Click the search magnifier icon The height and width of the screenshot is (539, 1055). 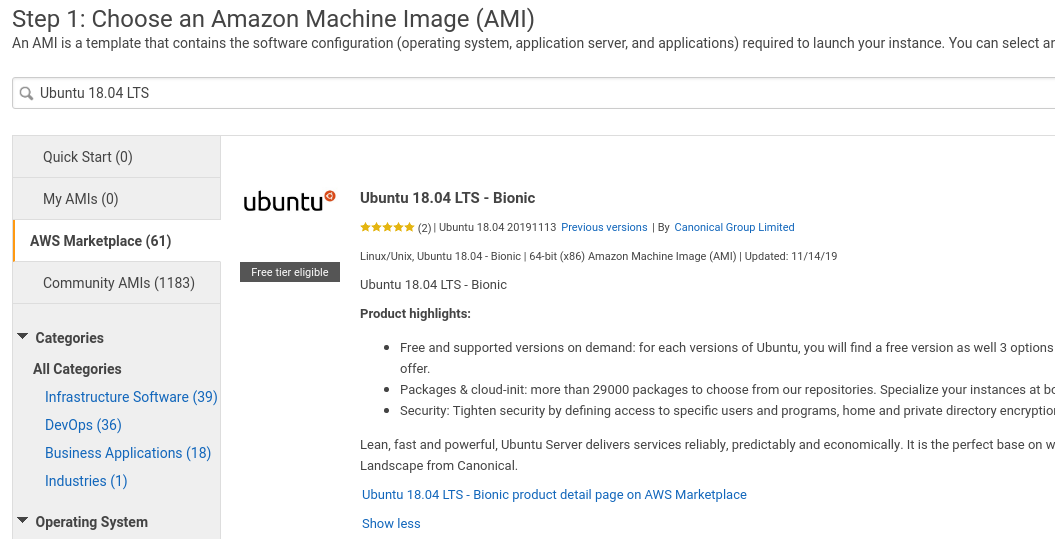pyautogui.click(x=26, y=94)
